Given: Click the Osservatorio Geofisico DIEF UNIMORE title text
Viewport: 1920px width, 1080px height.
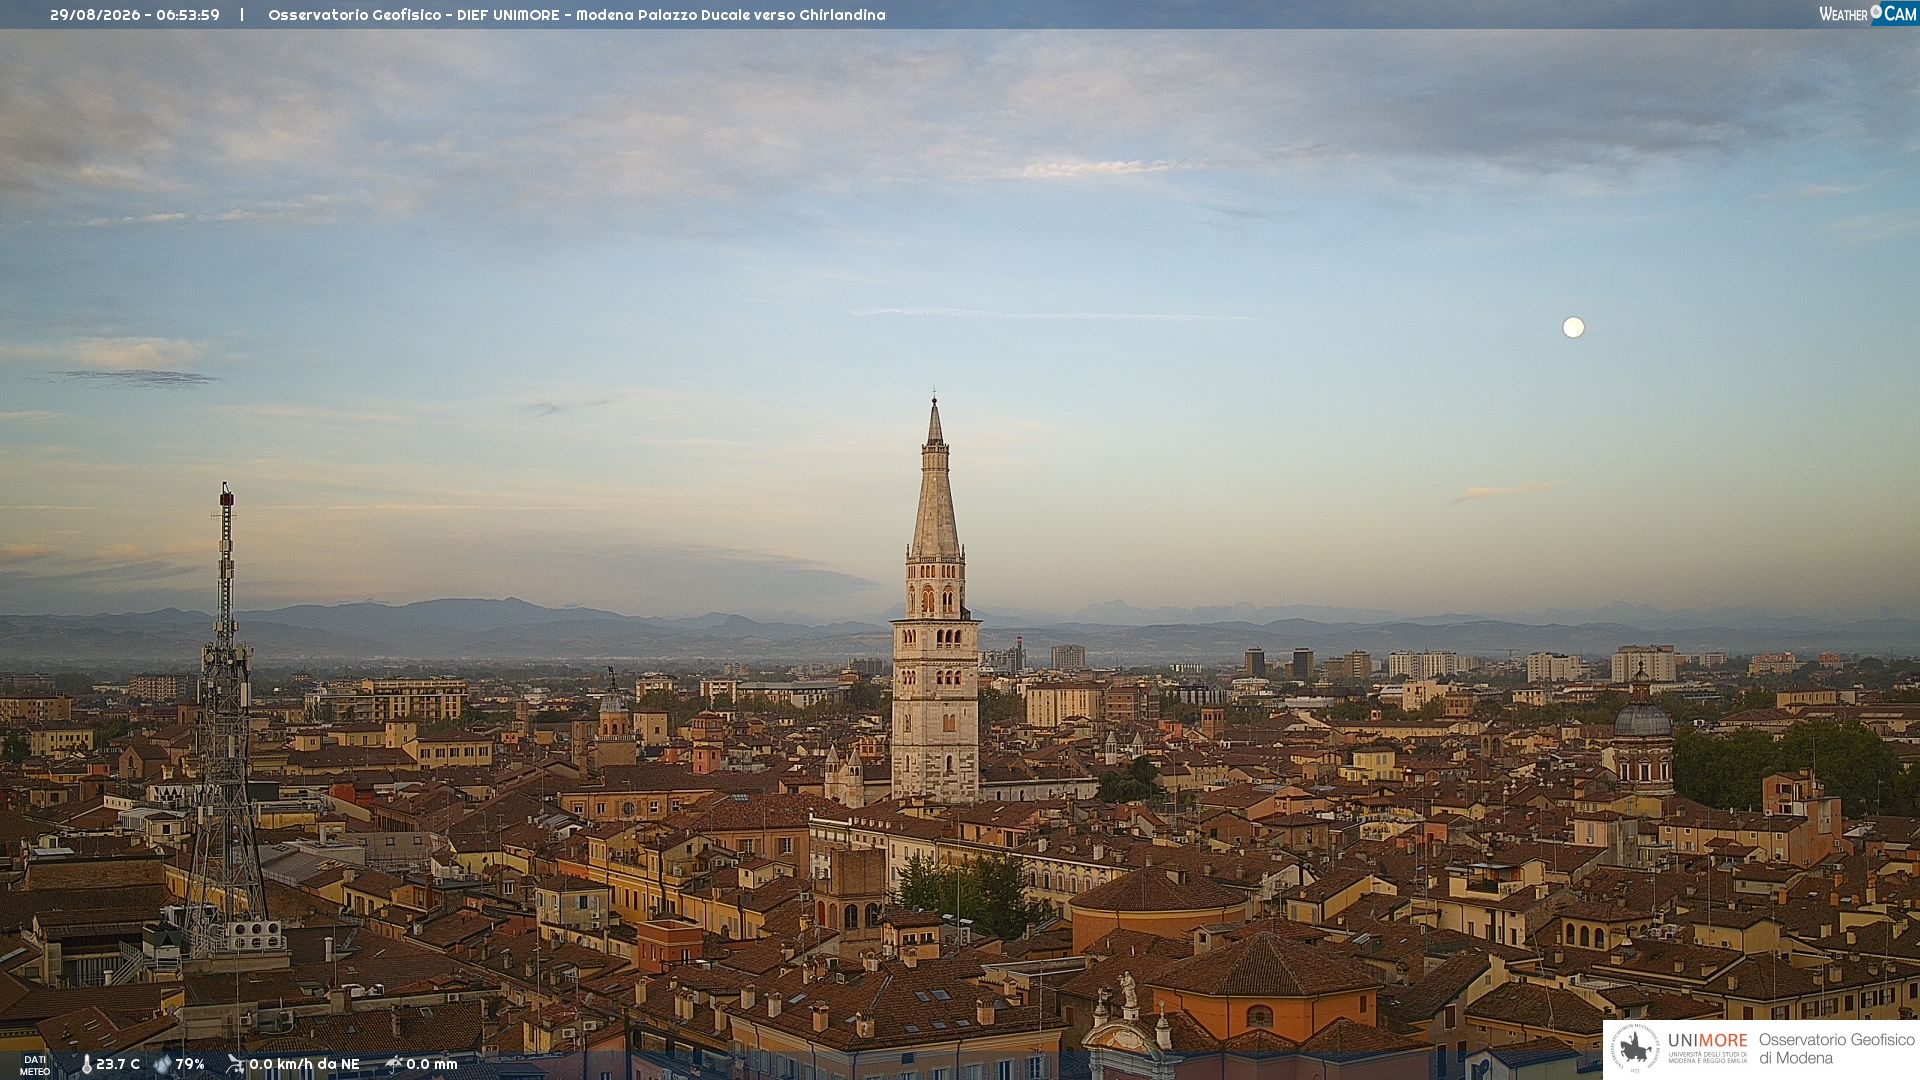Looking at the screenshot, I should (577, 15).
